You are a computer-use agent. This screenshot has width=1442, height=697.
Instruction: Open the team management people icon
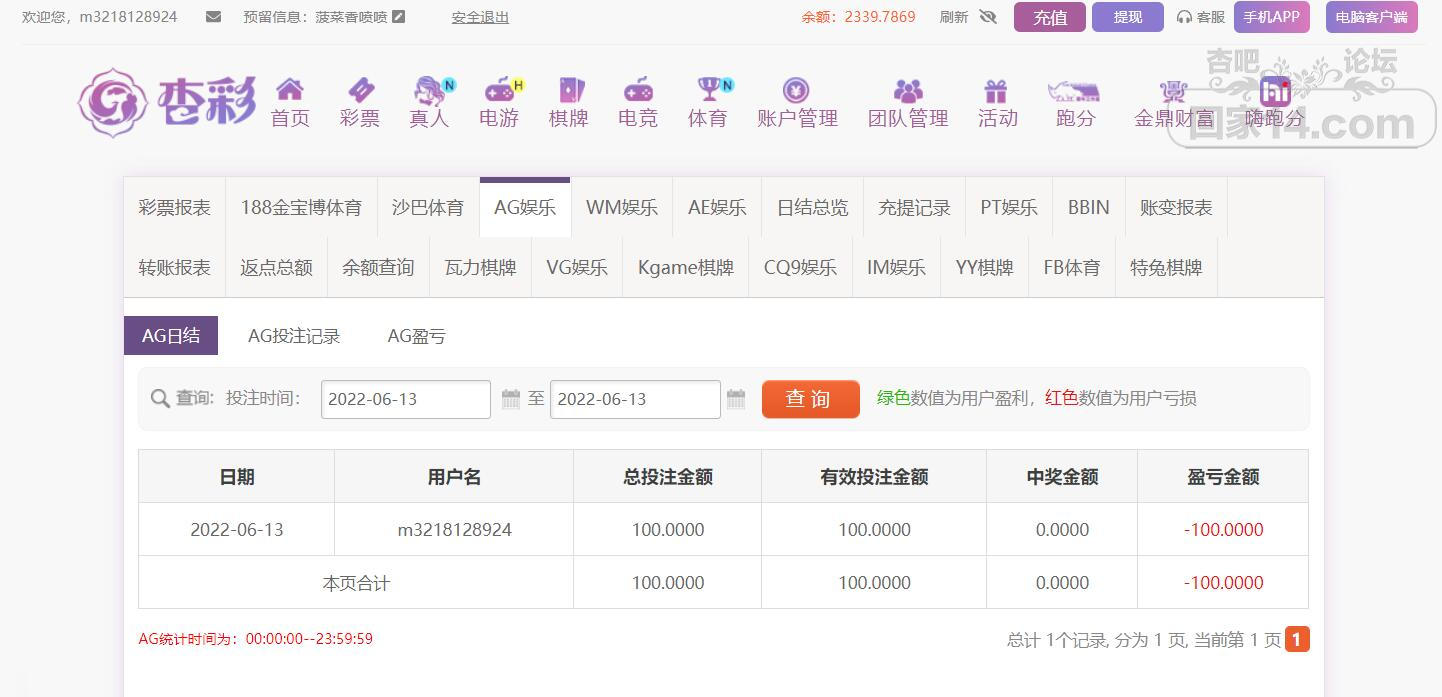coord(908,91)
